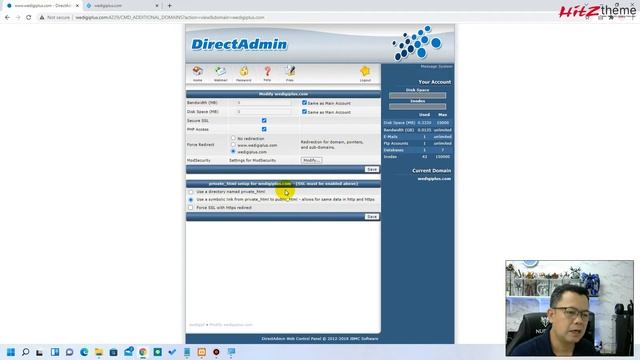
Task: Toggle the PHP Access checkbox
Action: [x=264, y=129]
